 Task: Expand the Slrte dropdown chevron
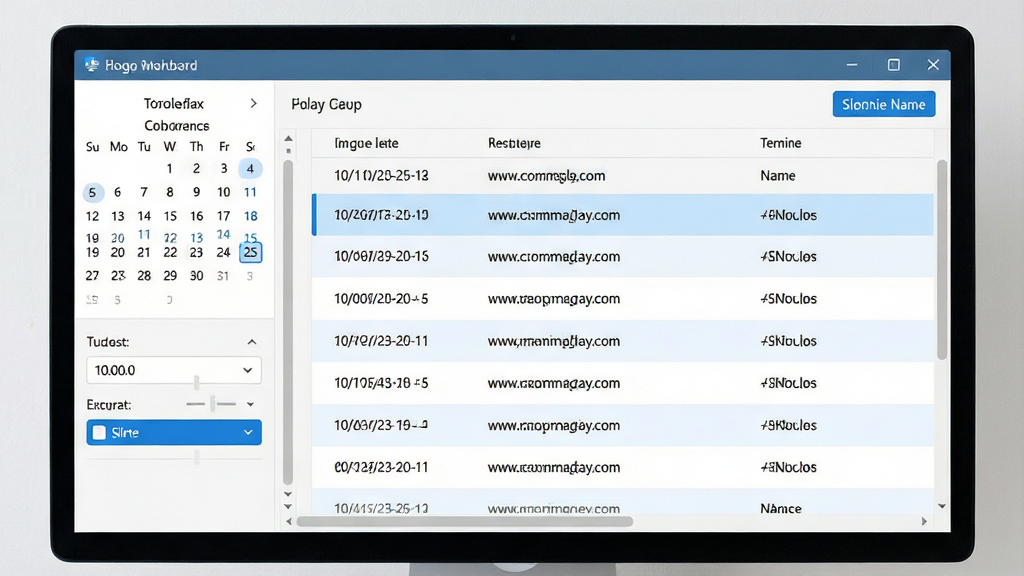pyautogui.click(x=248, y=432)
